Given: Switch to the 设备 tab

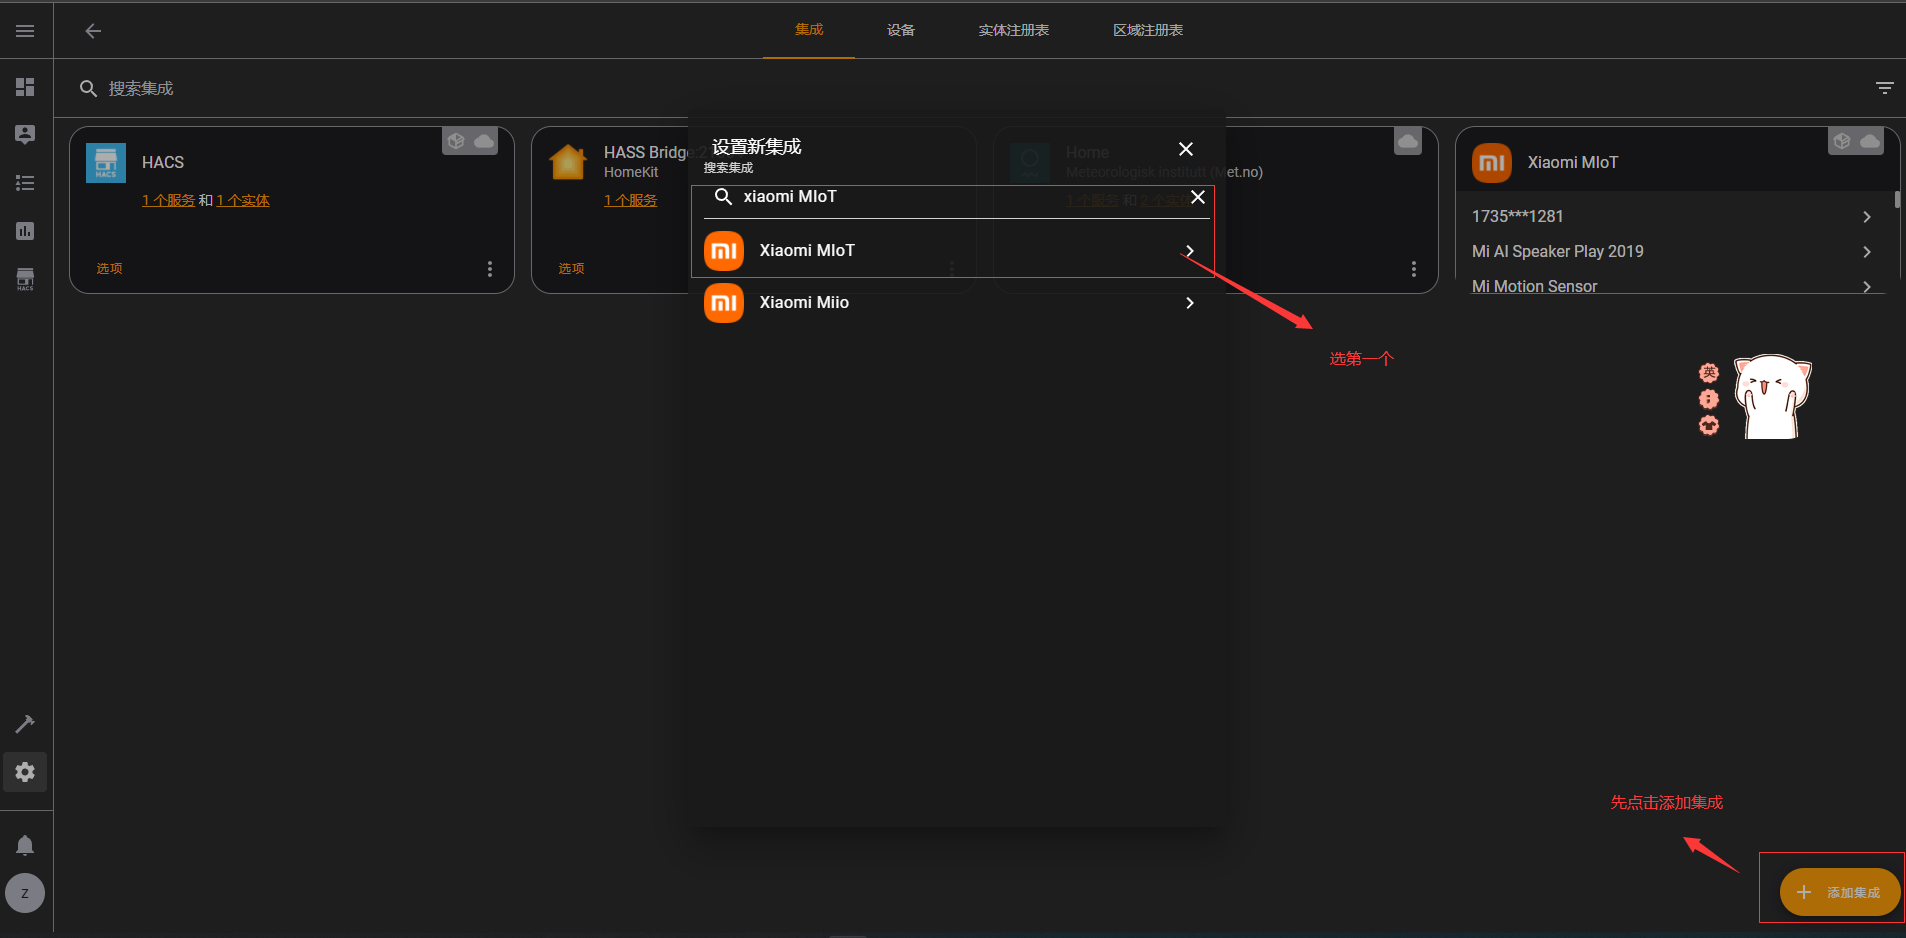Looking at the screenshot, I should pyautogui.click(x=901, y=30).
